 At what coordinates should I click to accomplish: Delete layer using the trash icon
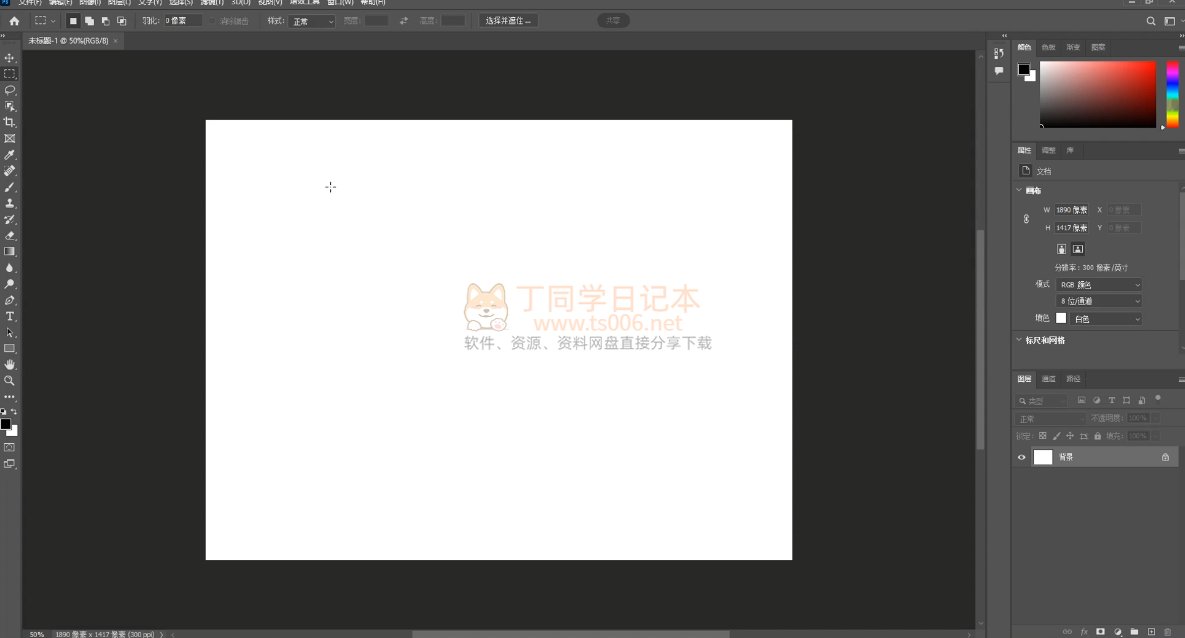[x=1167, y=632]
